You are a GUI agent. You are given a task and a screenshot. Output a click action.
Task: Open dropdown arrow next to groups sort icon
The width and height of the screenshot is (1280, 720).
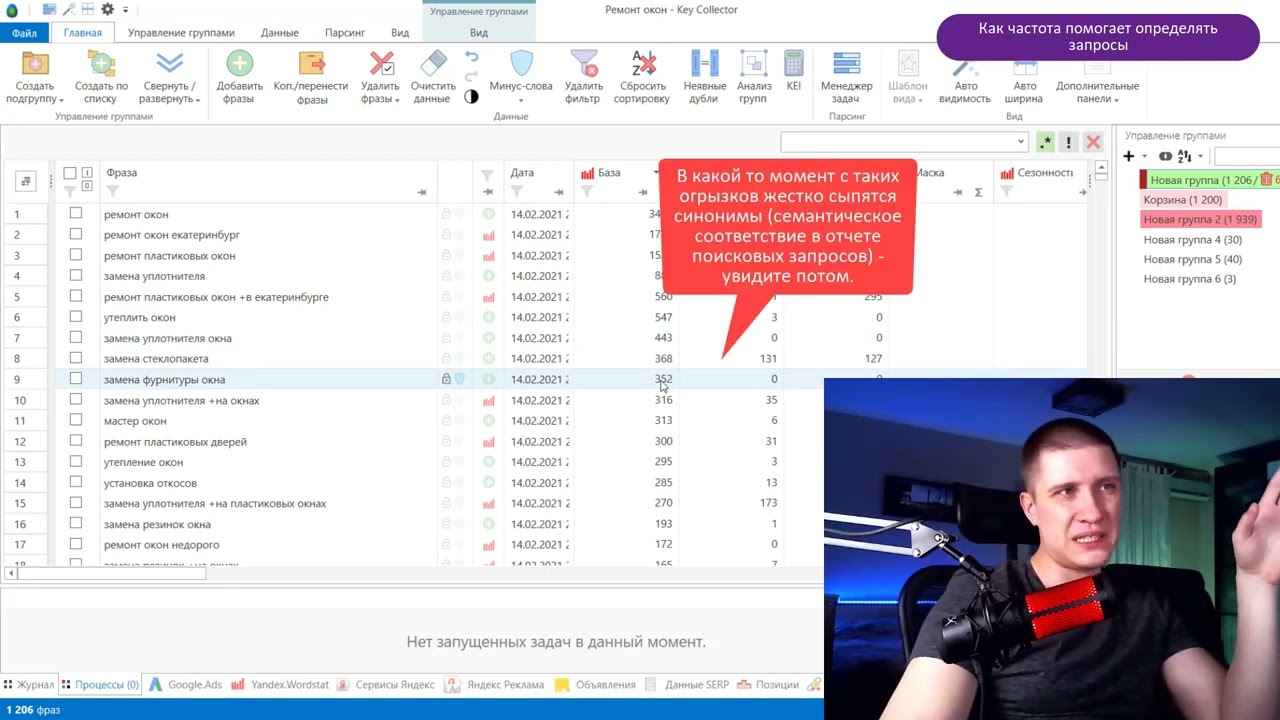(1198, 157)
